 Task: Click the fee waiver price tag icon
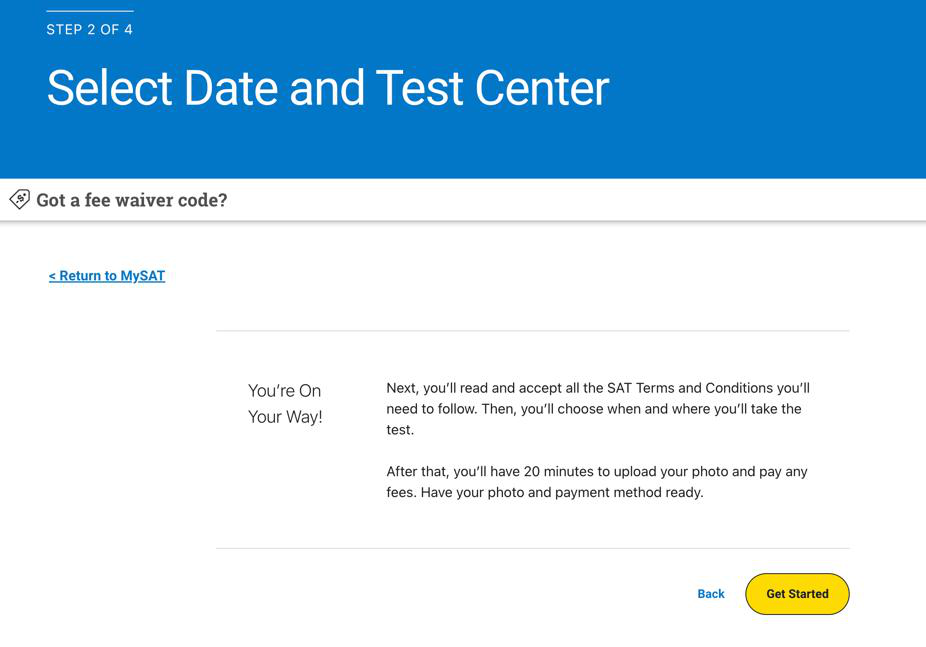pos(19,199)
